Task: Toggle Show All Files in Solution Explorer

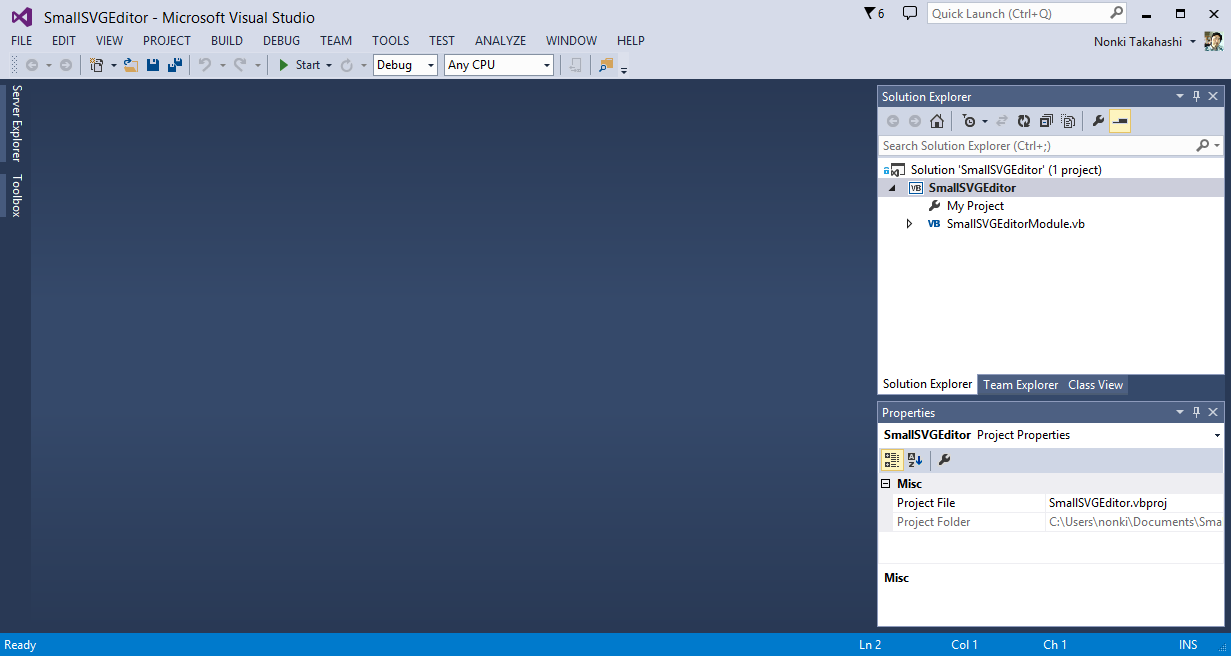Action: (x=1068, y=121)
